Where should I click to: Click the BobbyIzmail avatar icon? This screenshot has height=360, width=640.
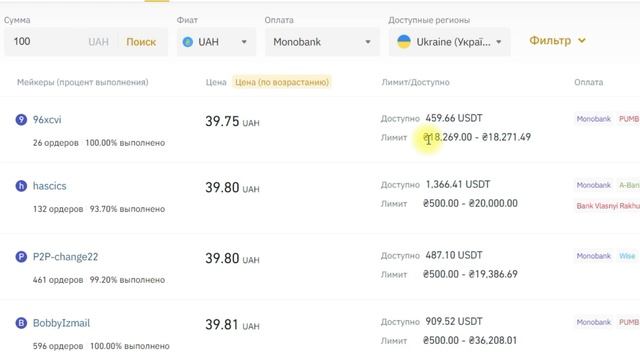pos(21,323)
